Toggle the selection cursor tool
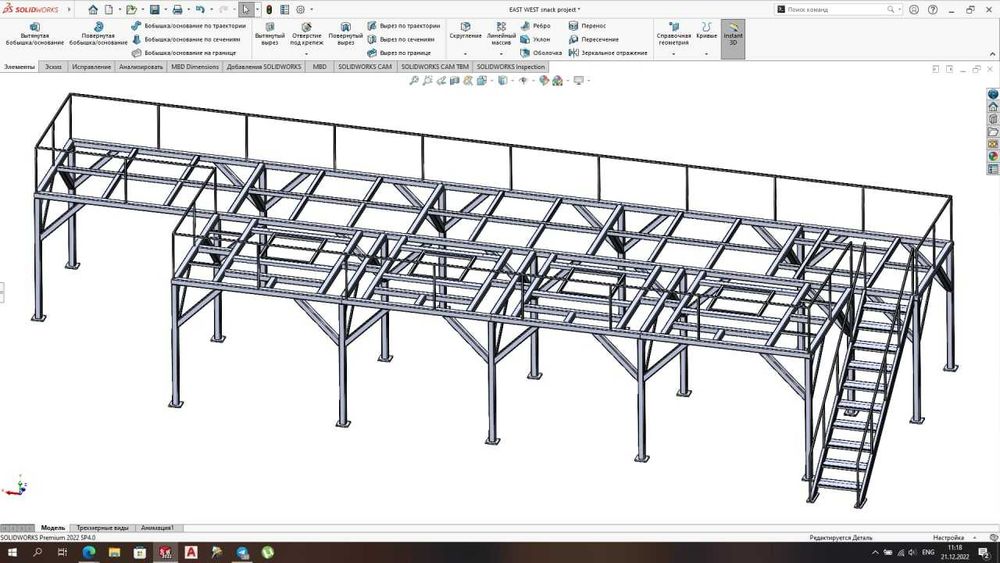Image resolution: width=1000 pixels, height=563 pixels. pyautogui.click(x=246, y=9)
